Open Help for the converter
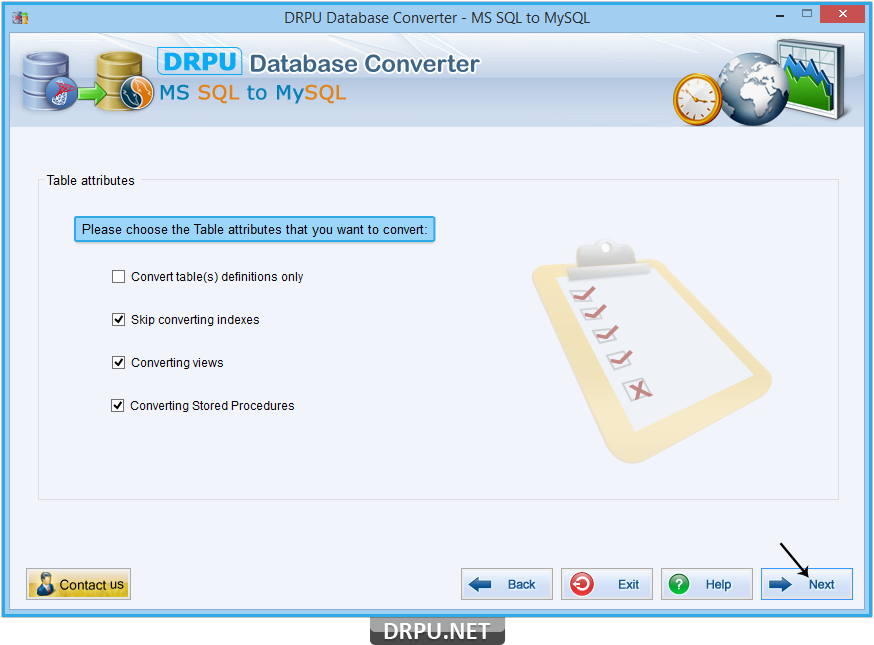The width and height of the screenshot is (874, 645). pyautogui.click(x=707, y=584)
